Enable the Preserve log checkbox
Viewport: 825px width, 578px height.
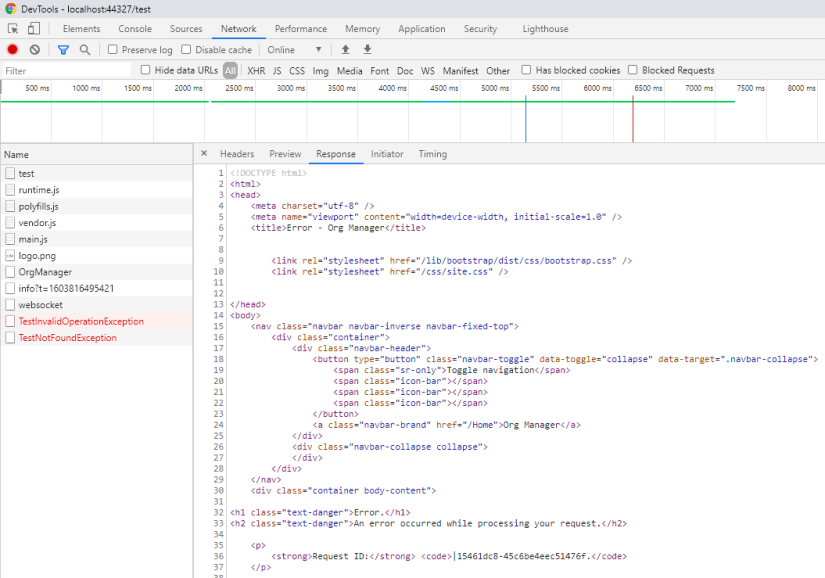[x=113, y=49]
